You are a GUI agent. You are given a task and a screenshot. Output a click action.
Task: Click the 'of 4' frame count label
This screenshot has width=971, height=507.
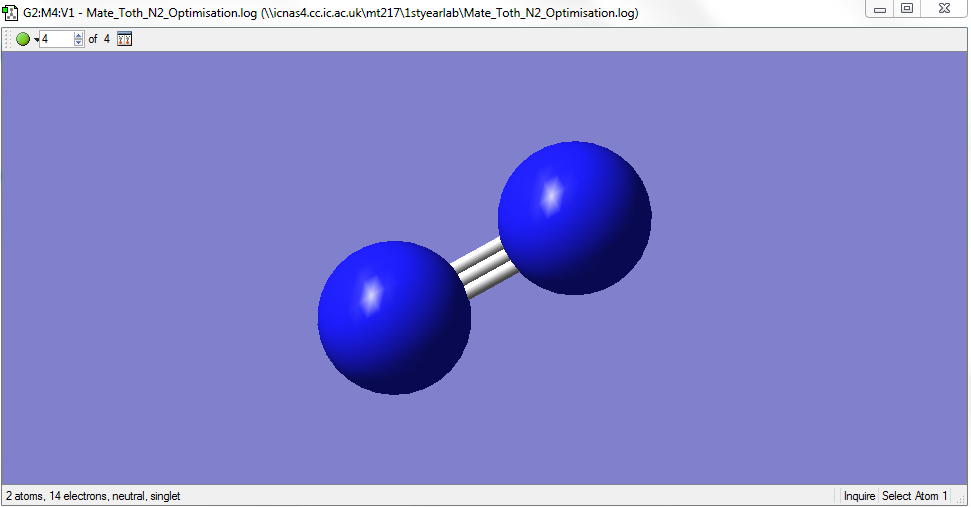pos(99,39)
